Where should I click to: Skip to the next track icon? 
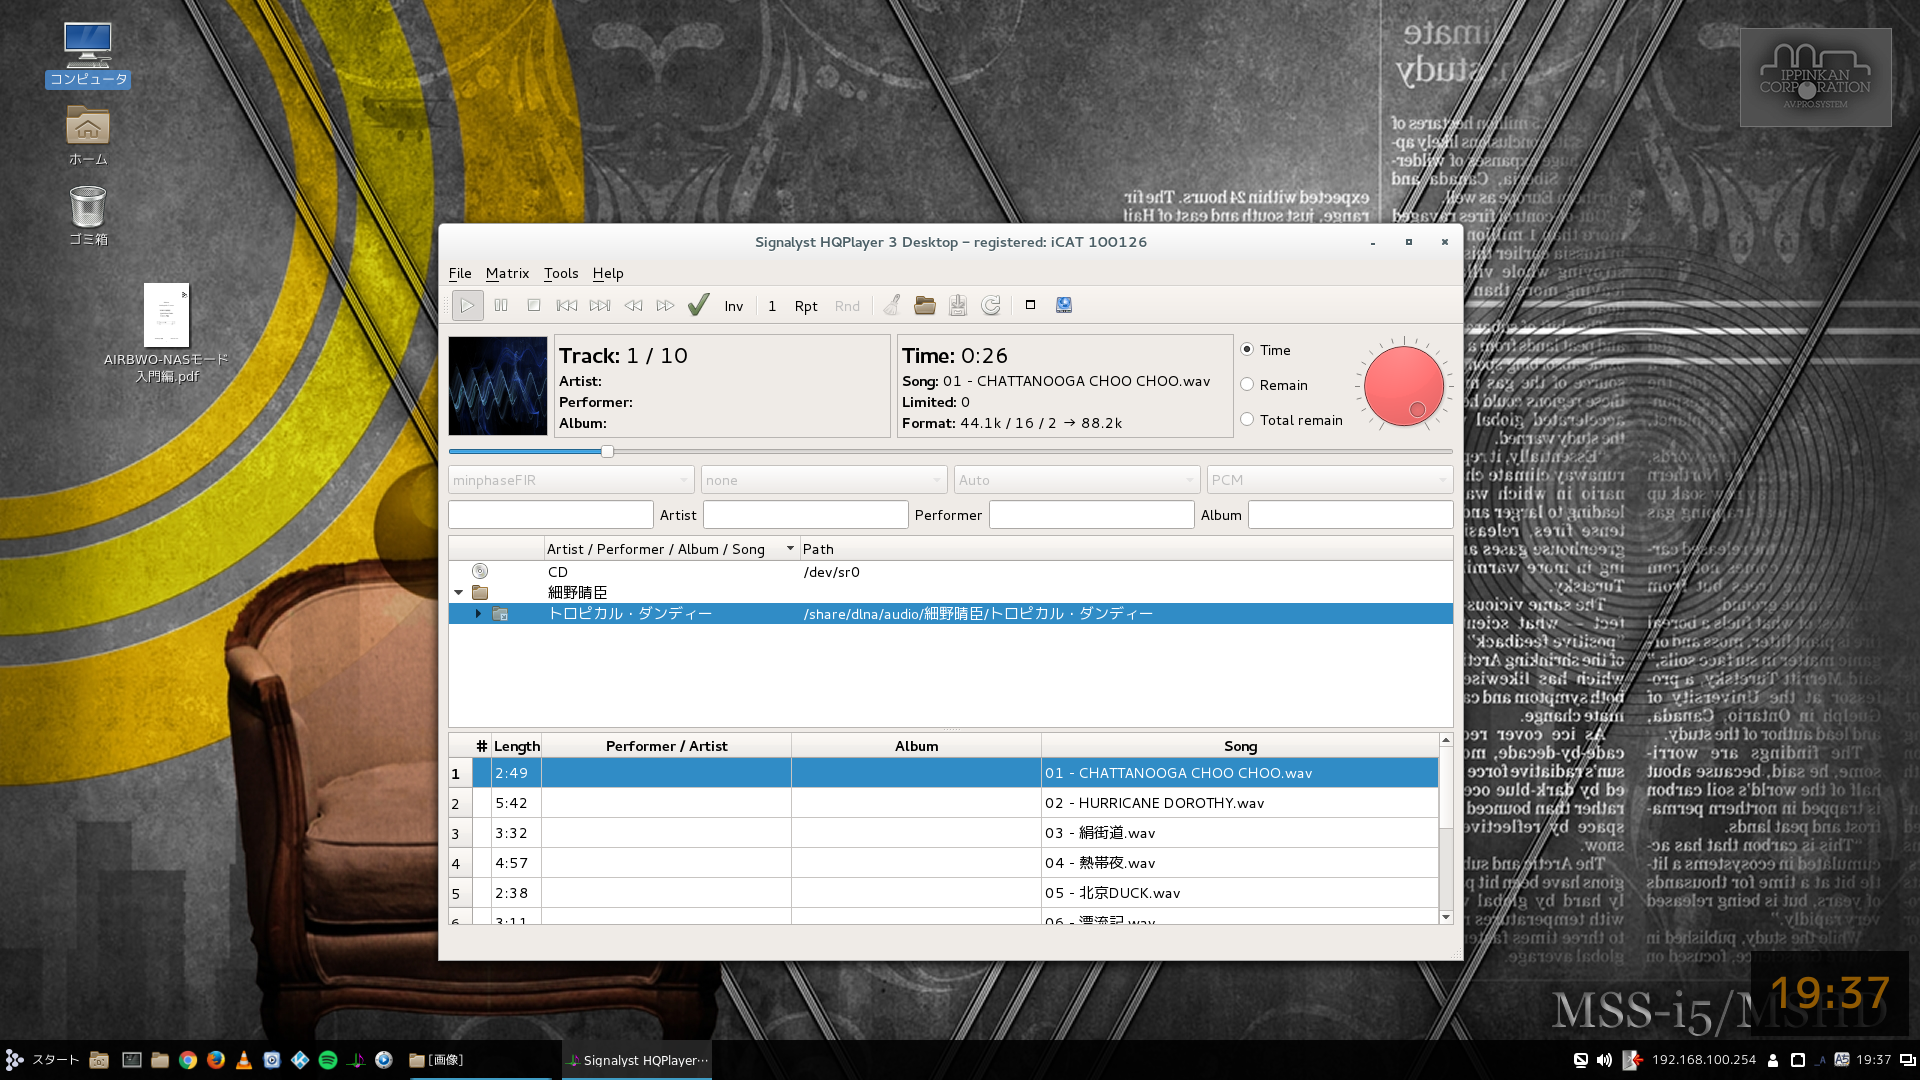coord(600,306)
